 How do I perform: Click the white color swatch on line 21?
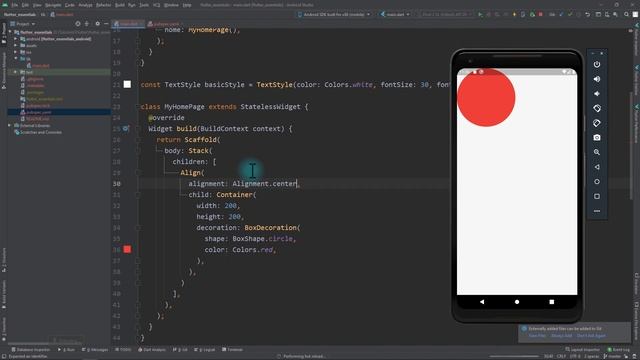click(127, 84)
